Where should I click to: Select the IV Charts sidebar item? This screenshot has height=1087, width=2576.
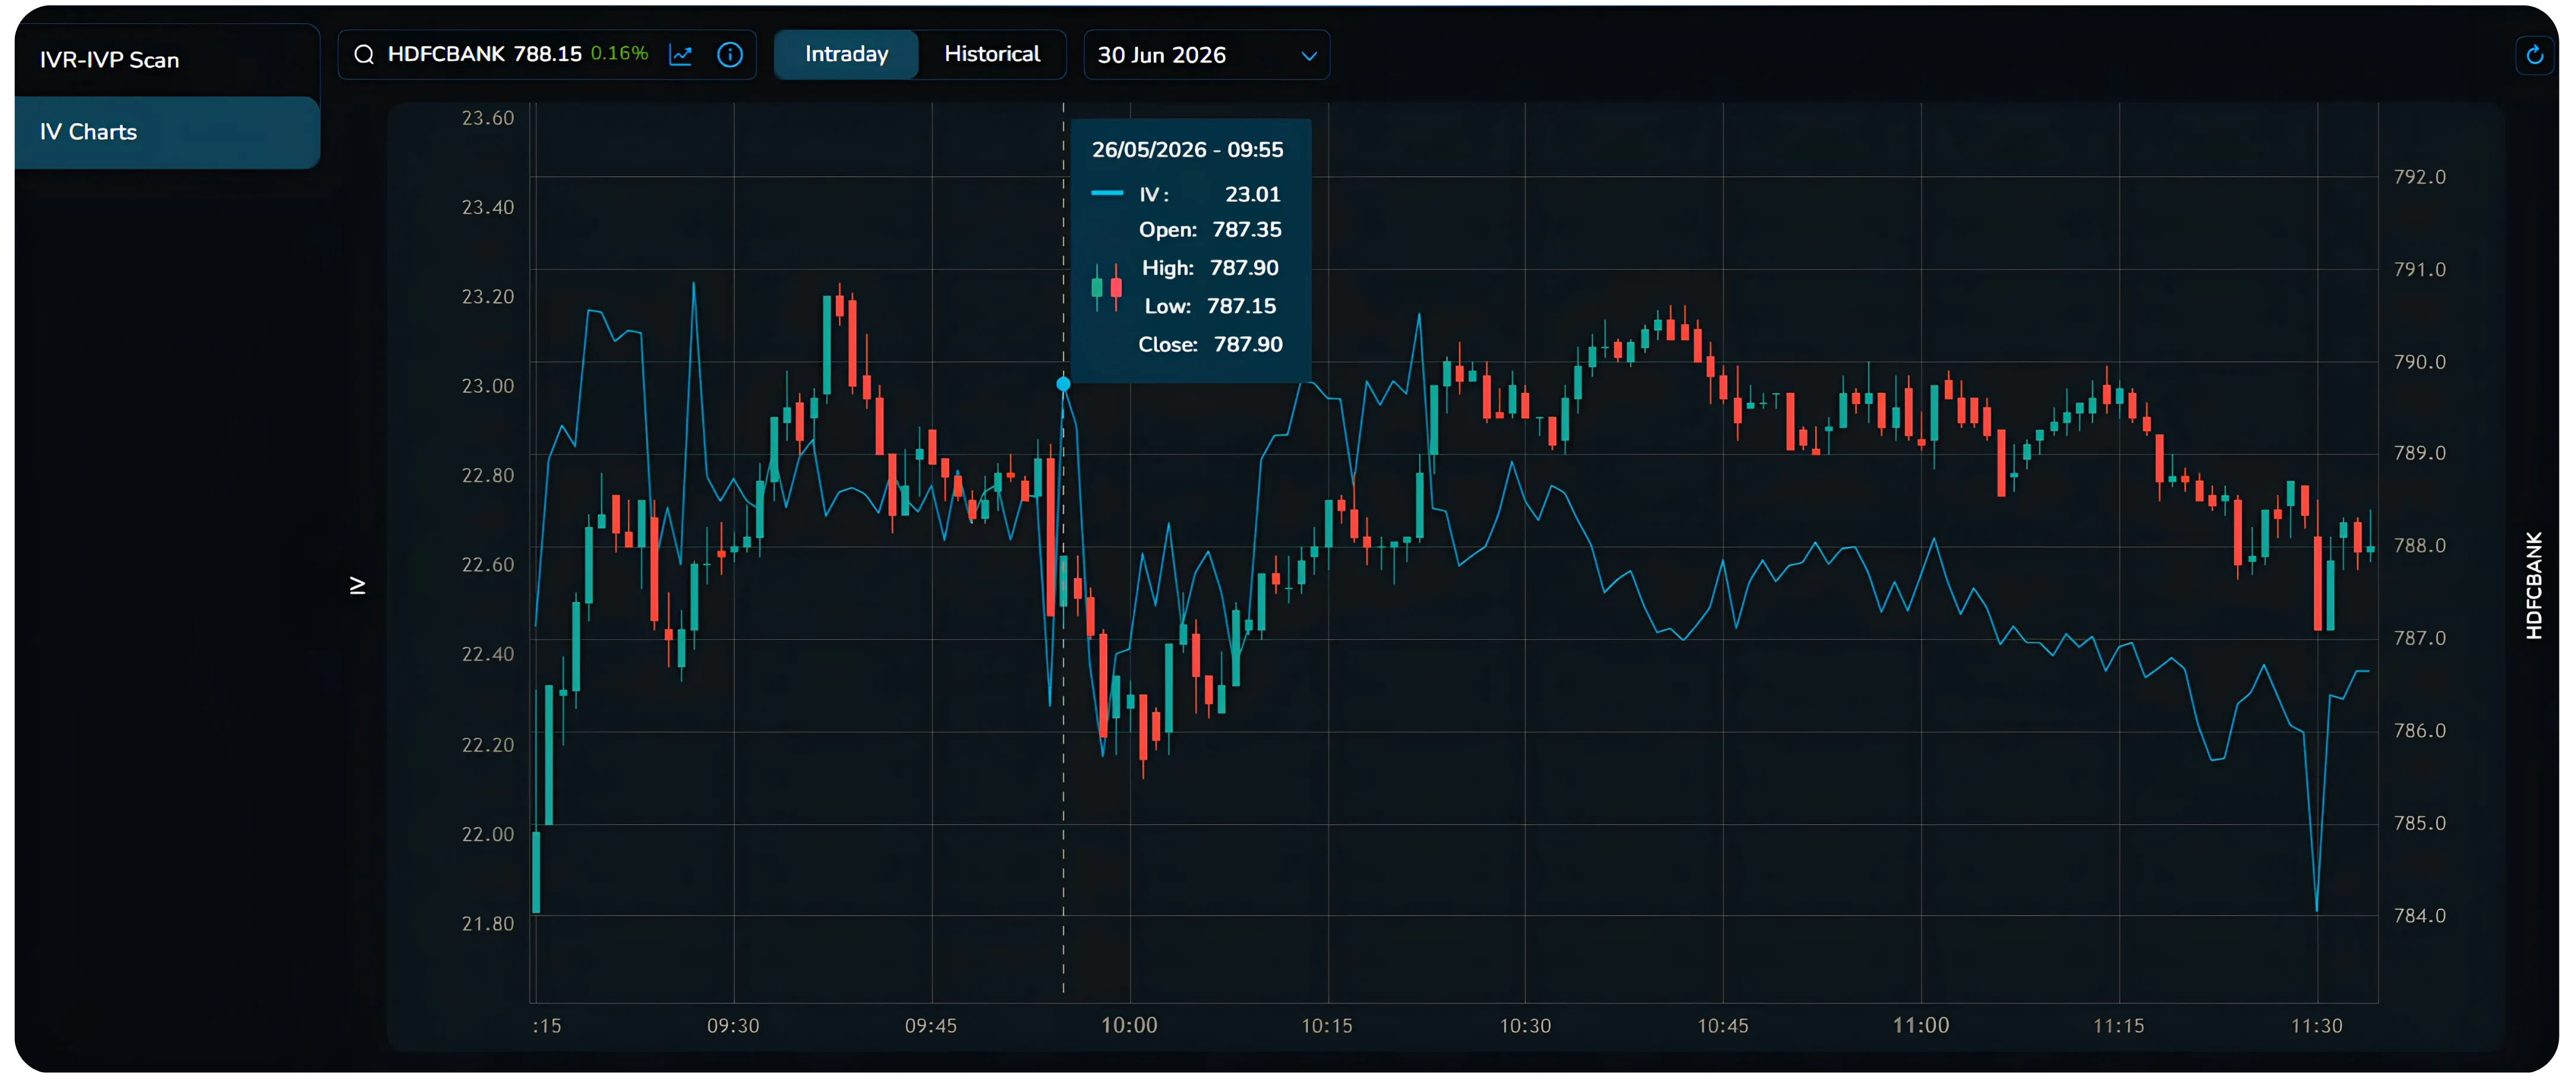pos(167,132)
